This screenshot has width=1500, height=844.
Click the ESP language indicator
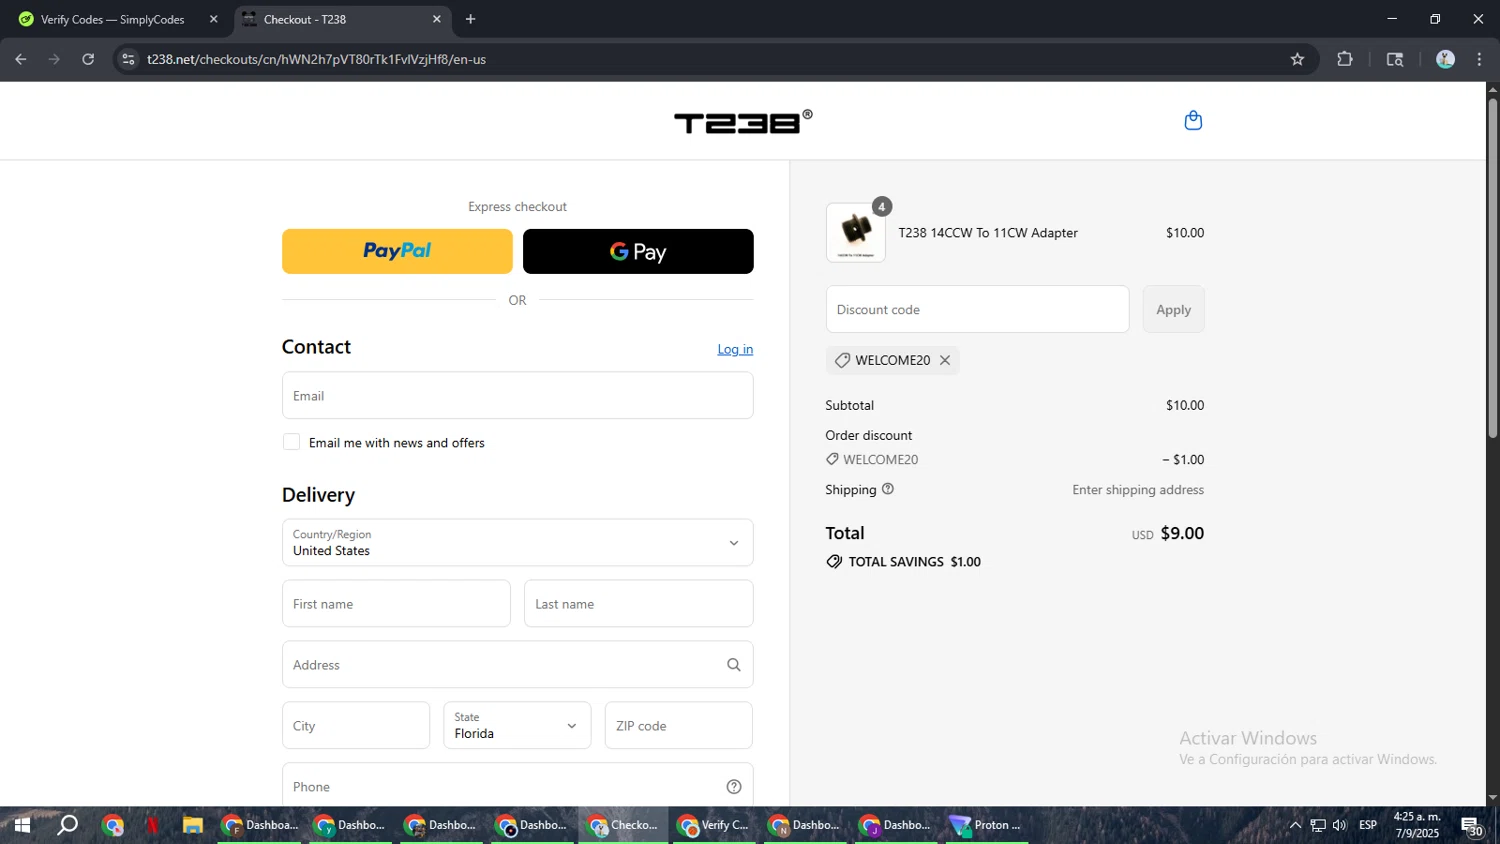tap(1368, 825)
